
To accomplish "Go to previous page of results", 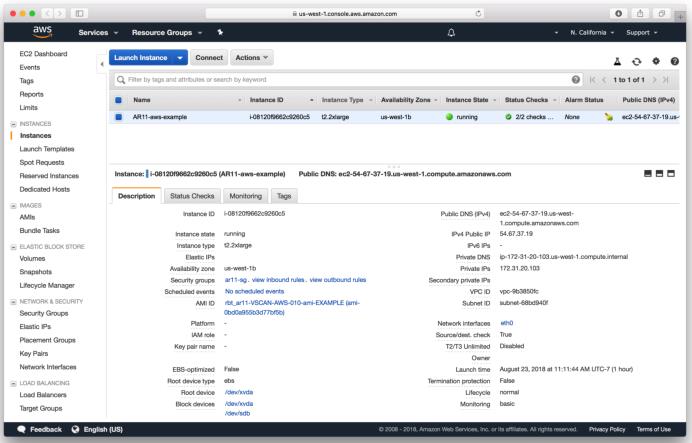I will point(604,80).
